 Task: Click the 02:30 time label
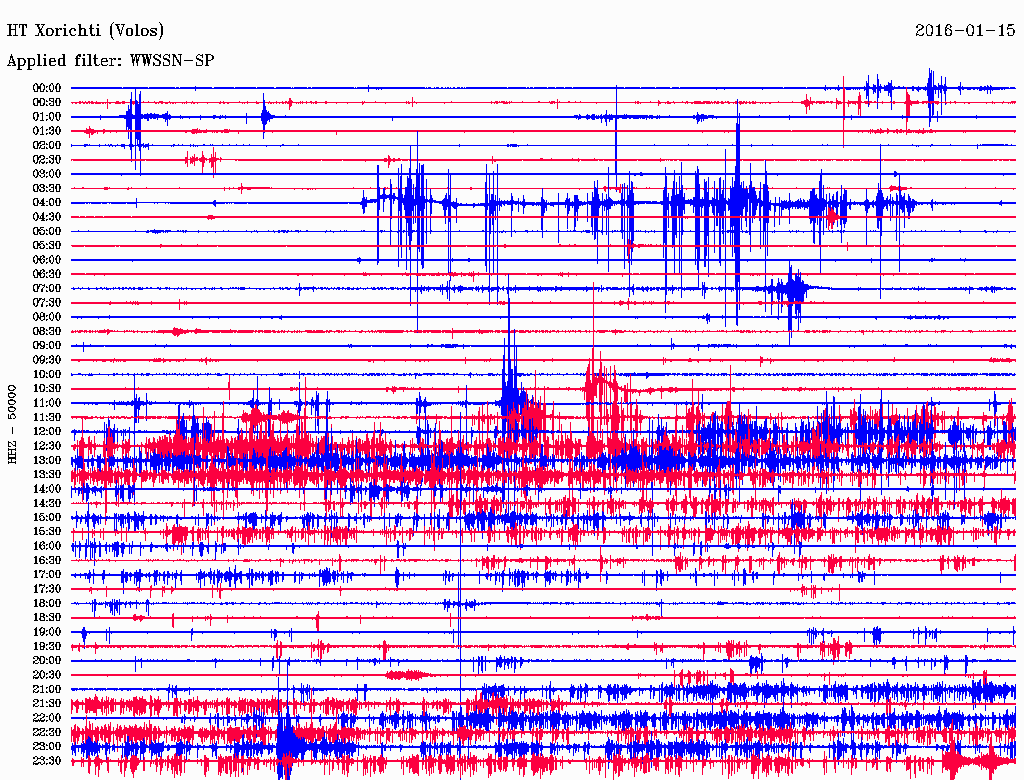(x=47, y=160)
